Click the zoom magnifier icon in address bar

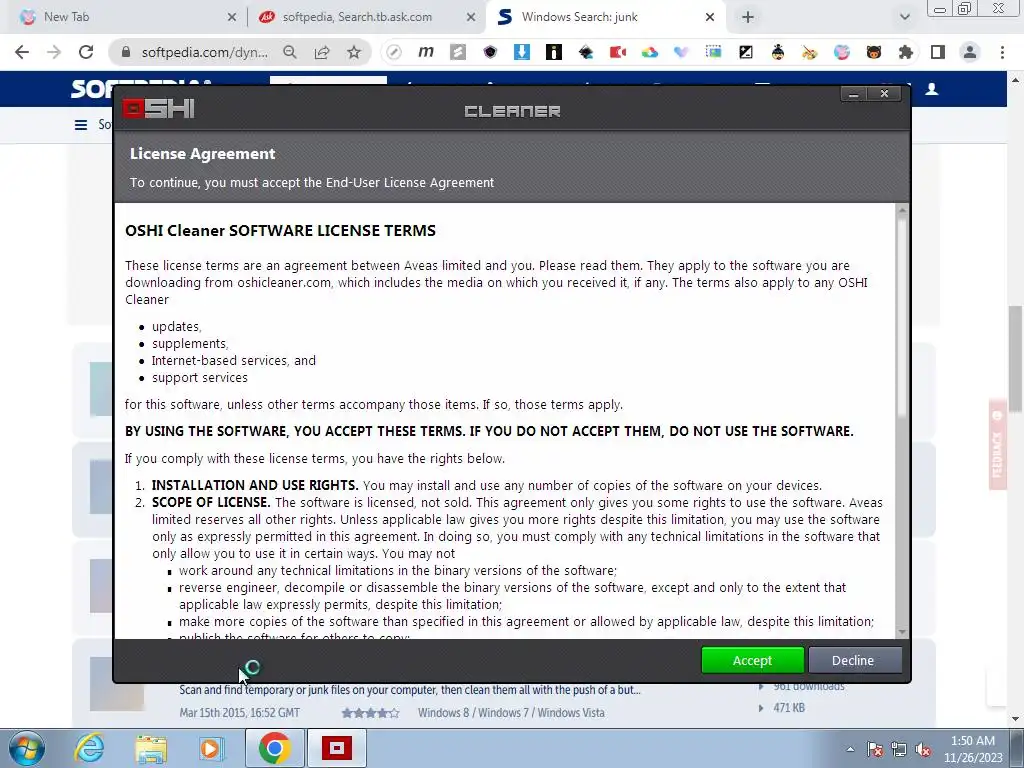pos(290,52)
